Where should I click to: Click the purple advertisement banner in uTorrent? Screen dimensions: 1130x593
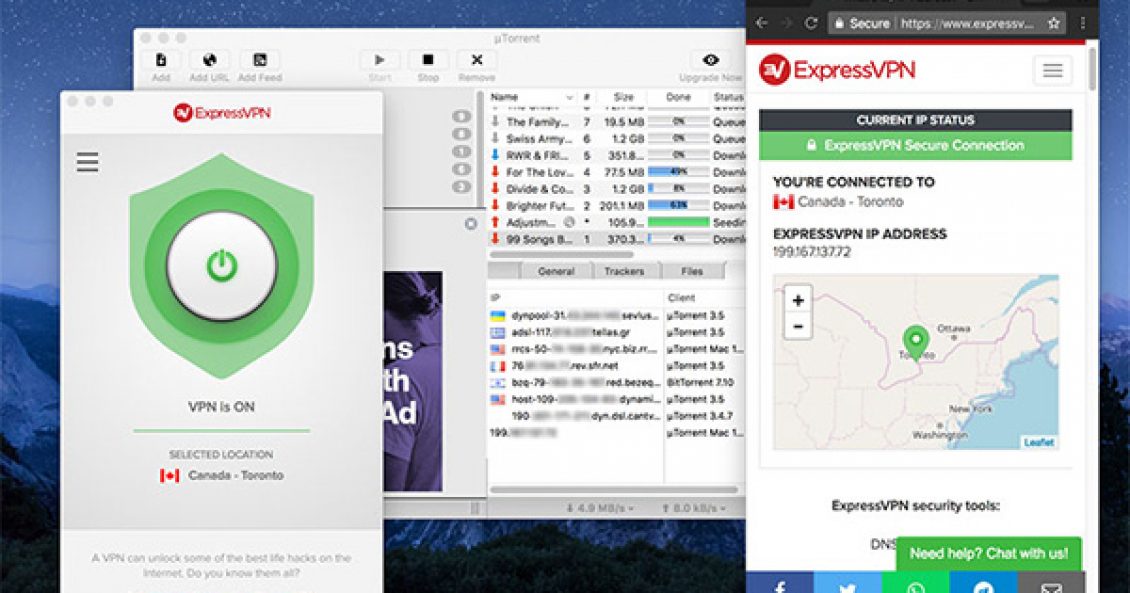413,381
